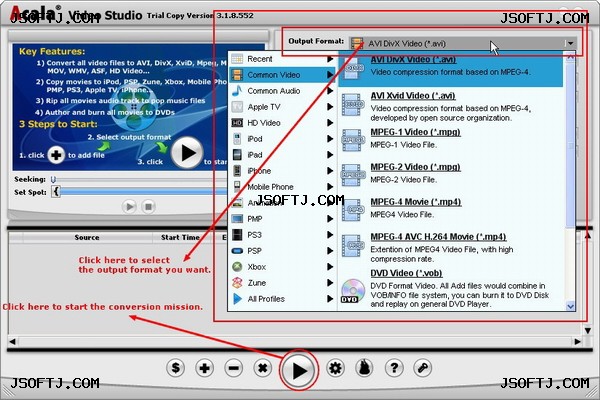Open iPhone category

pos(282,171)
